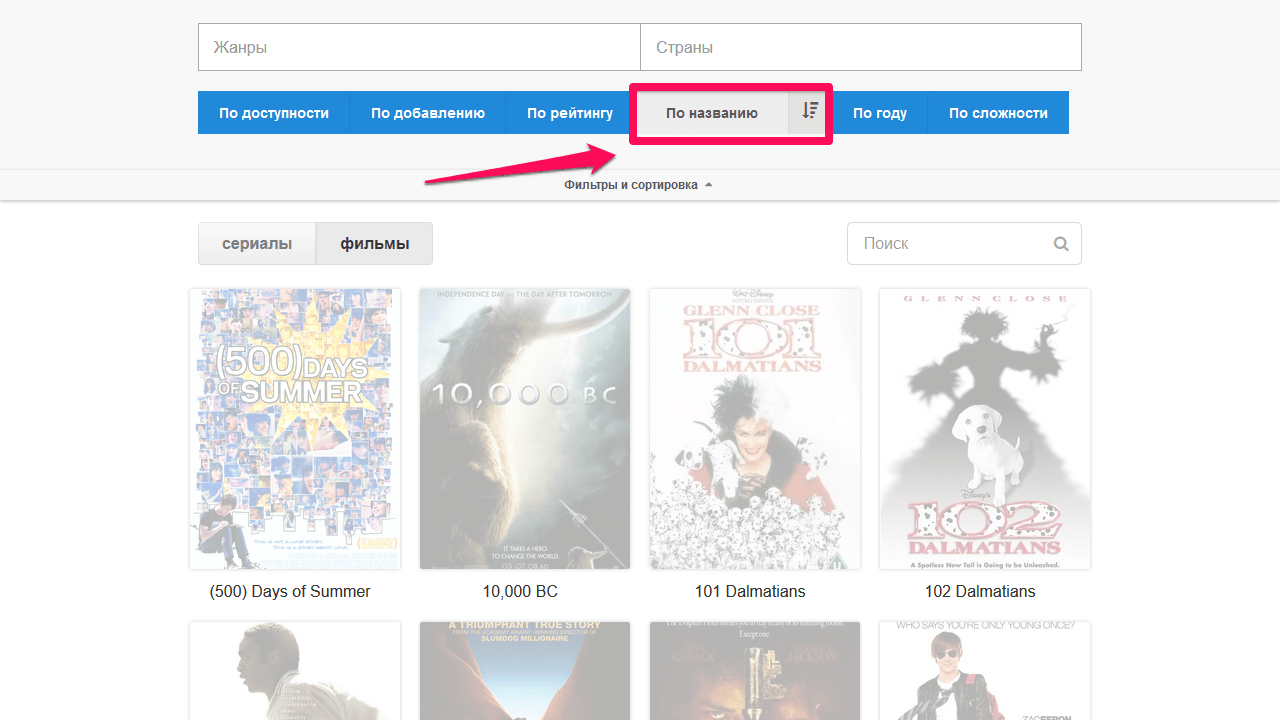Focus the Поиск search field
The width and height of the screenshot is (1280, 720).
point(964,243)
